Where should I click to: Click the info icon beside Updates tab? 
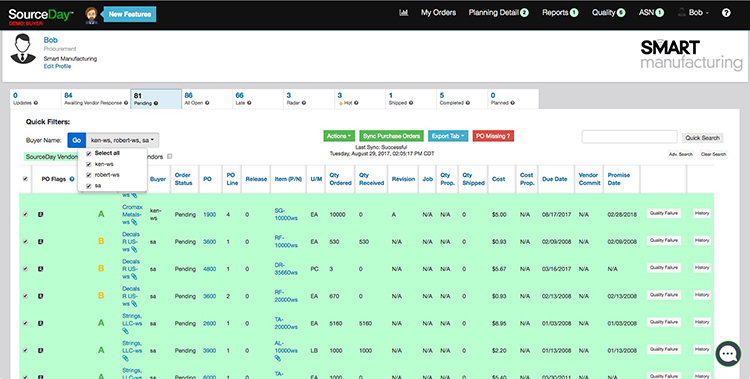click(36, 103)
